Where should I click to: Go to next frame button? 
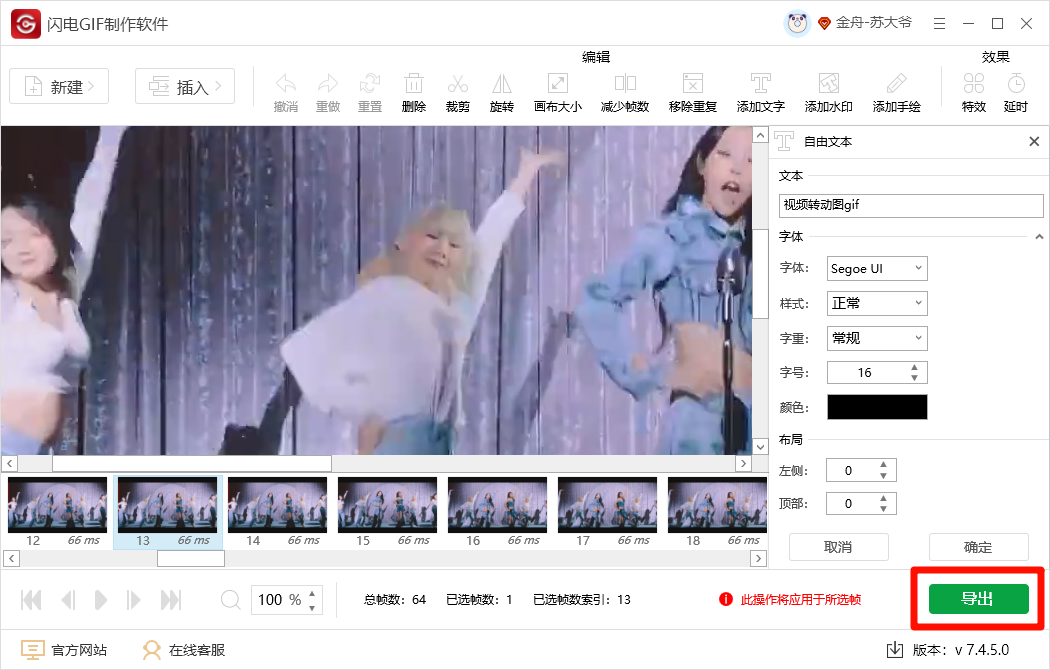click(133, 600)
